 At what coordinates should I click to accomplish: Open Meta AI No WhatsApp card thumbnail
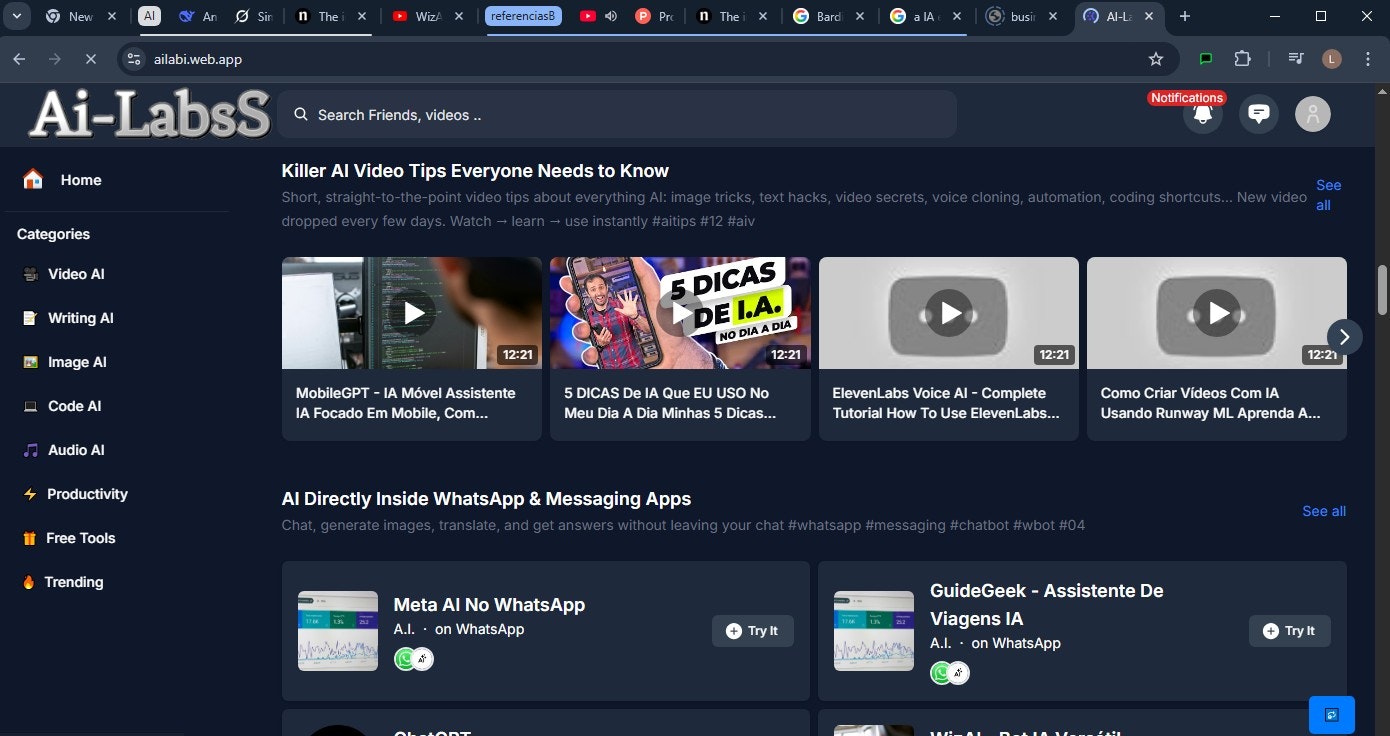338,631
